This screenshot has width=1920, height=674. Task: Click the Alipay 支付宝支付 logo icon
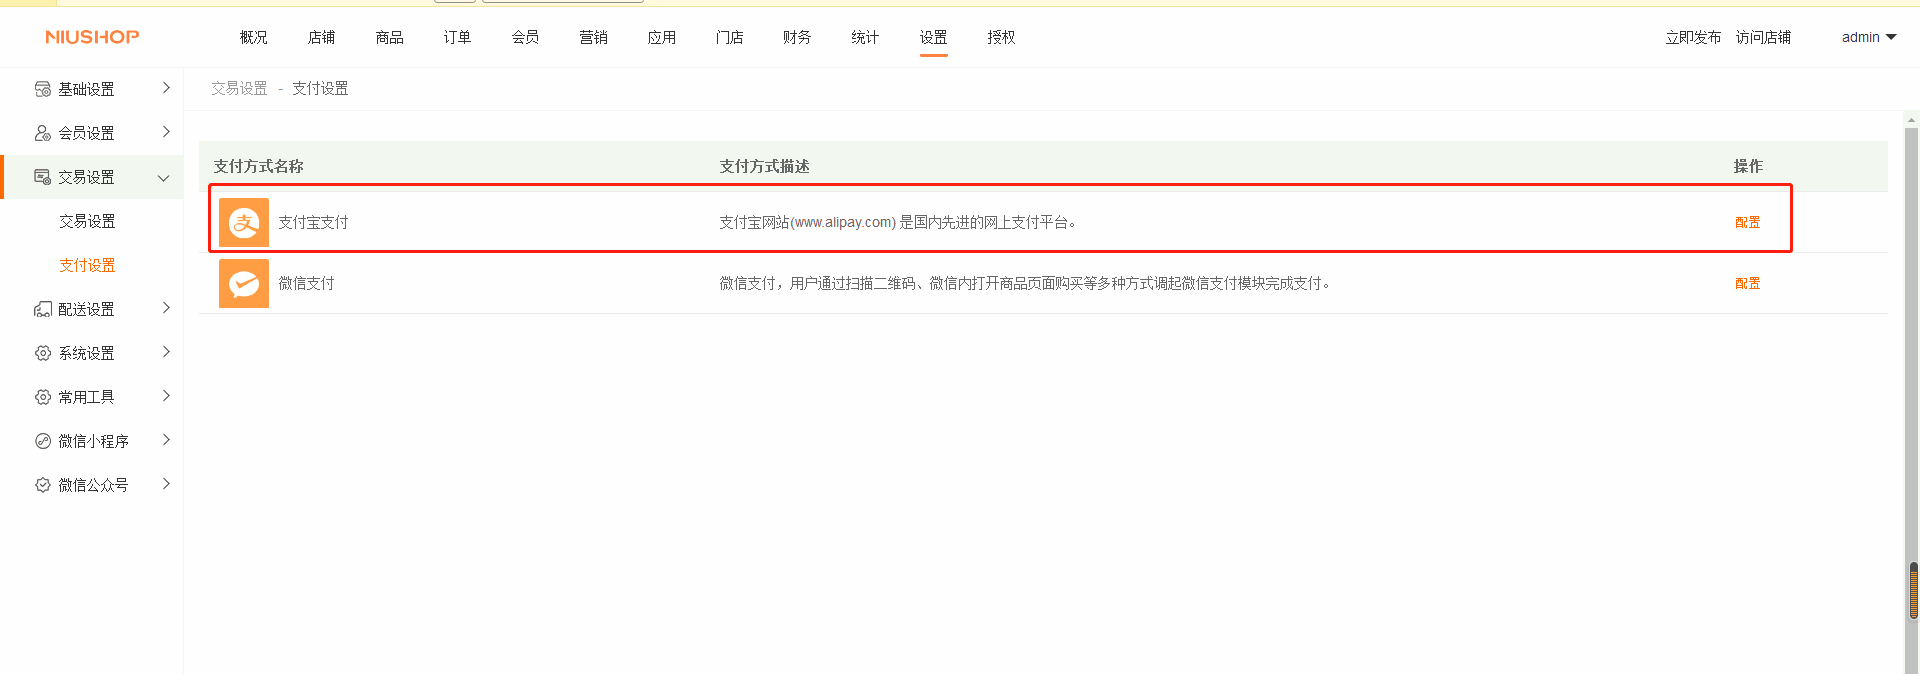coord(244,222)
